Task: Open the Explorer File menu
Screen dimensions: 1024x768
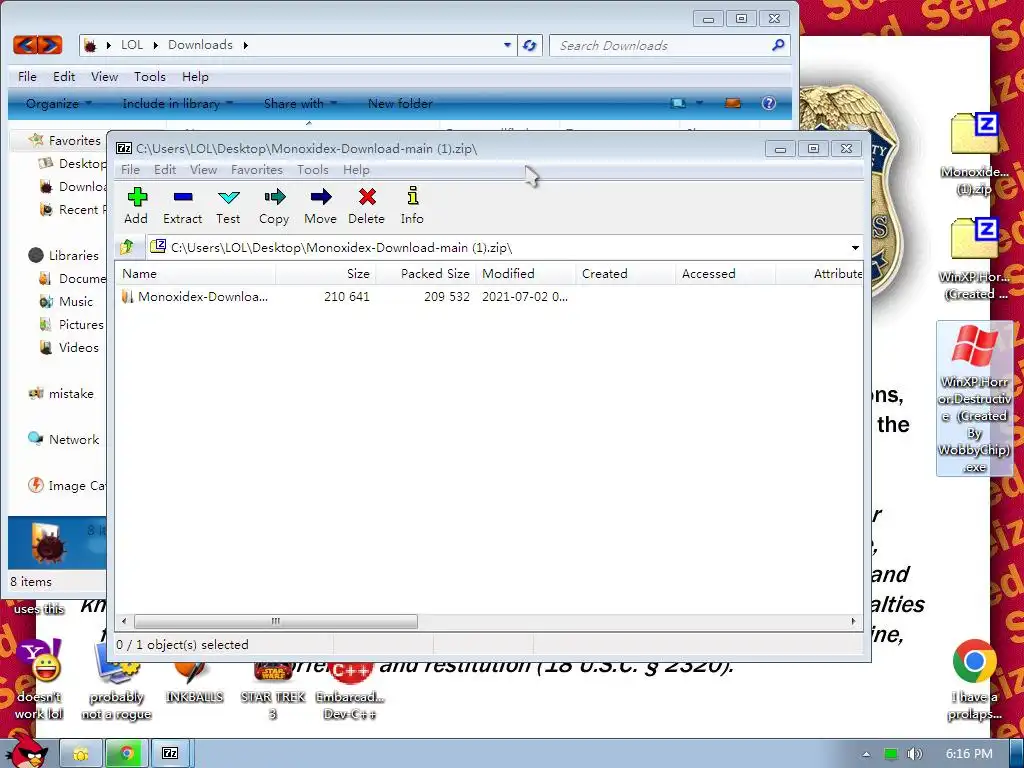Action: [27, 76]
